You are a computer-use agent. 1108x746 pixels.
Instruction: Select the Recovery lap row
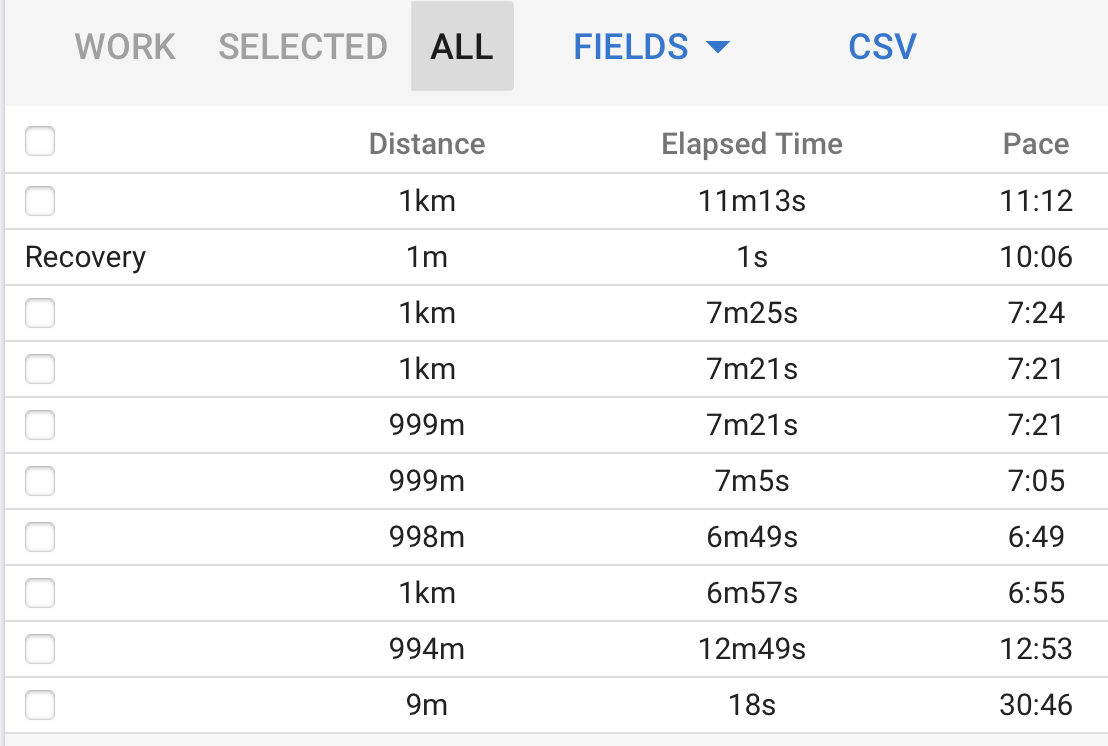click(x=556, y=257)
